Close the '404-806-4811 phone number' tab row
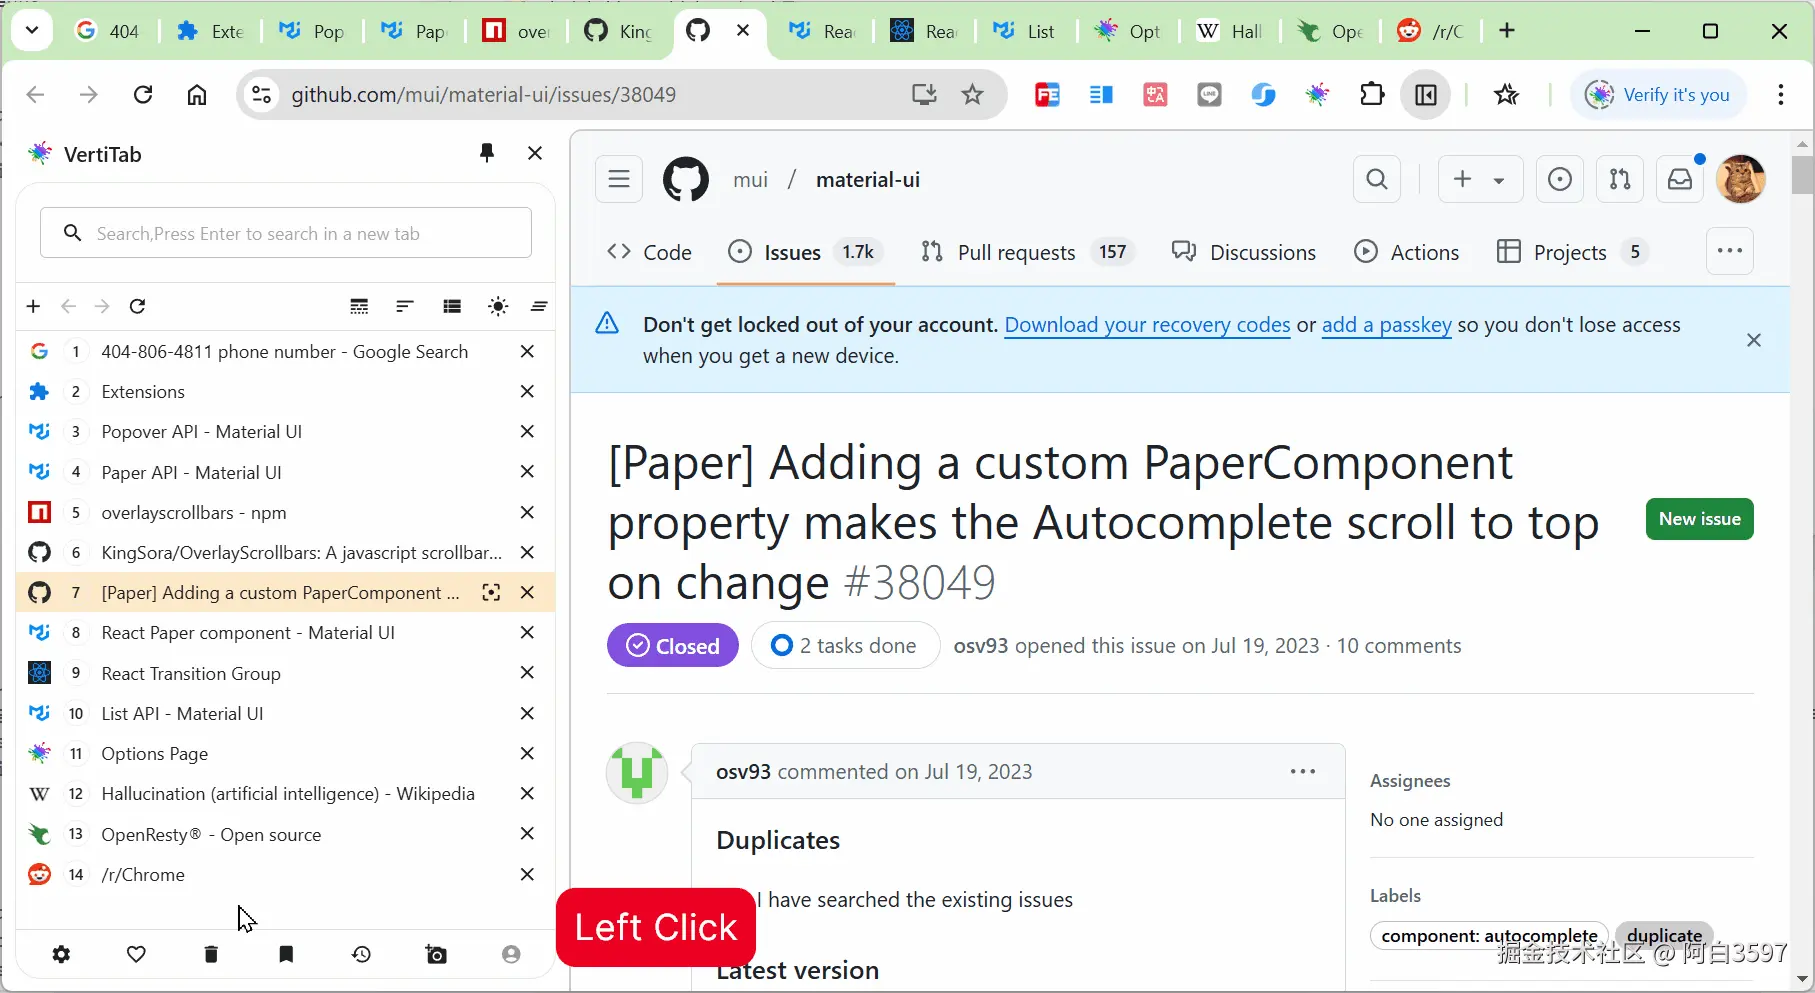This screenshot has width=1815, height=993. pyautogui.click(x=527, y=351)
